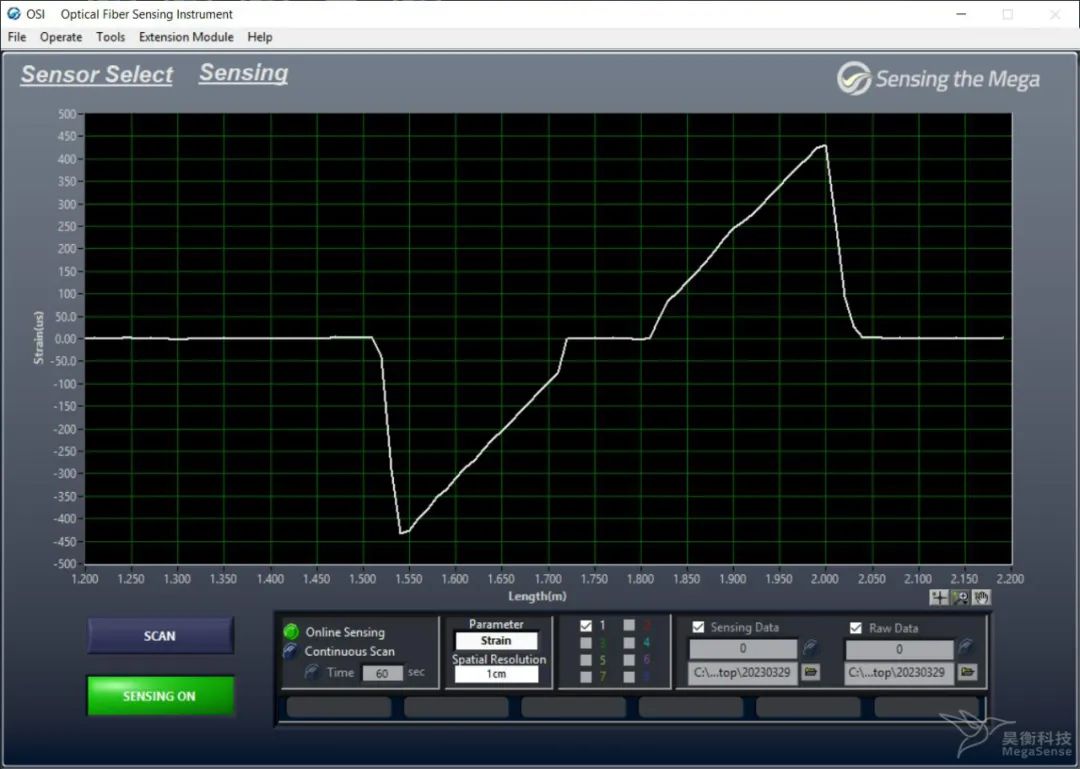Open the File menu
This screenshot has height=769, width=1080.
click(x=17, y=37)
